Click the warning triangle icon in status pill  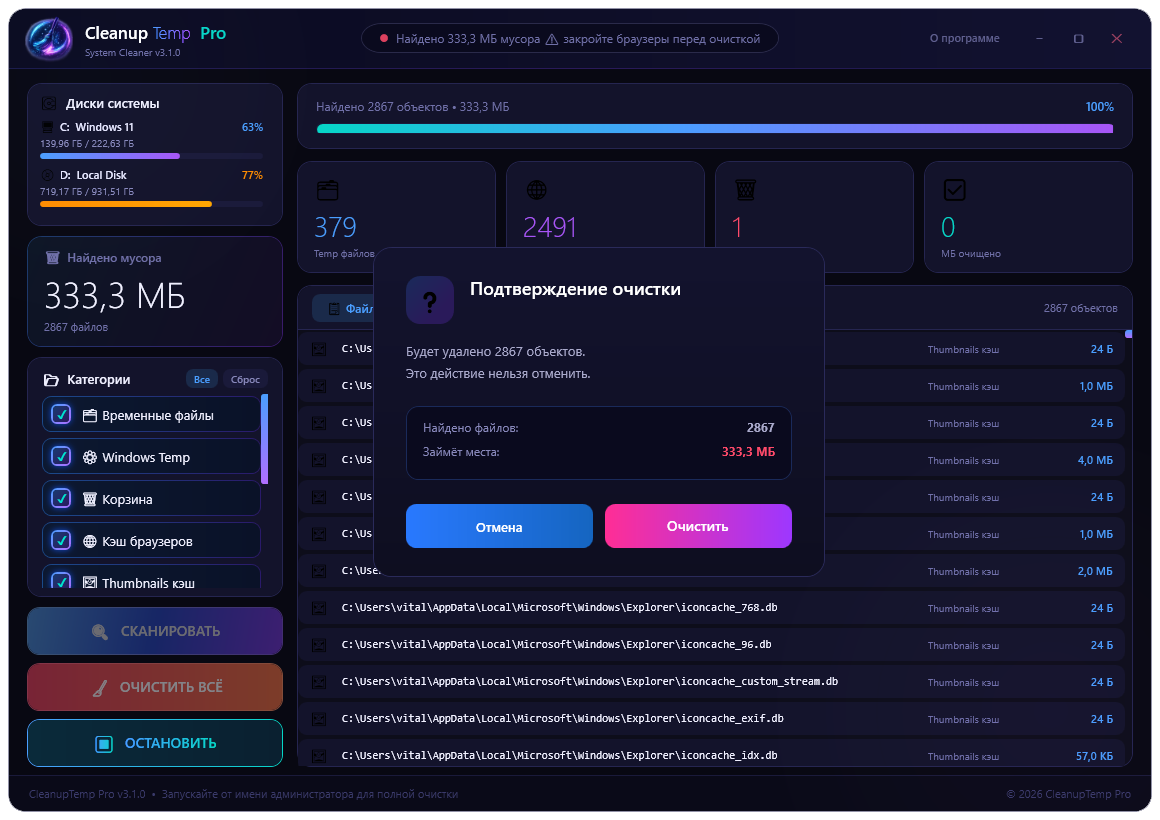[x=551, y=39]
